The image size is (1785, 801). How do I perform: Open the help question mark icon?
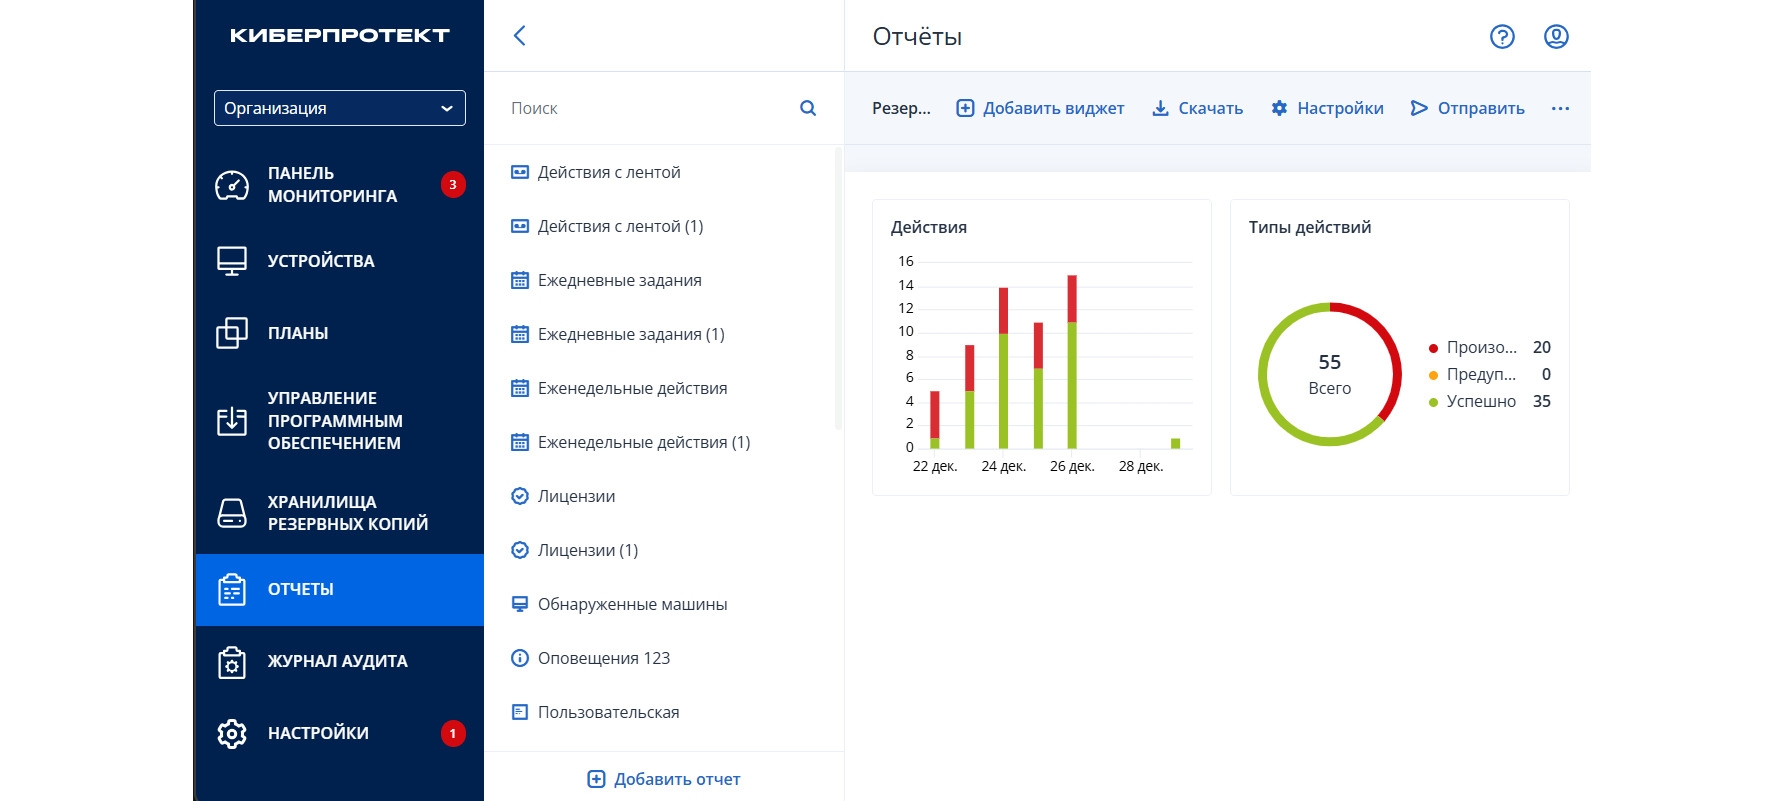1502,37
